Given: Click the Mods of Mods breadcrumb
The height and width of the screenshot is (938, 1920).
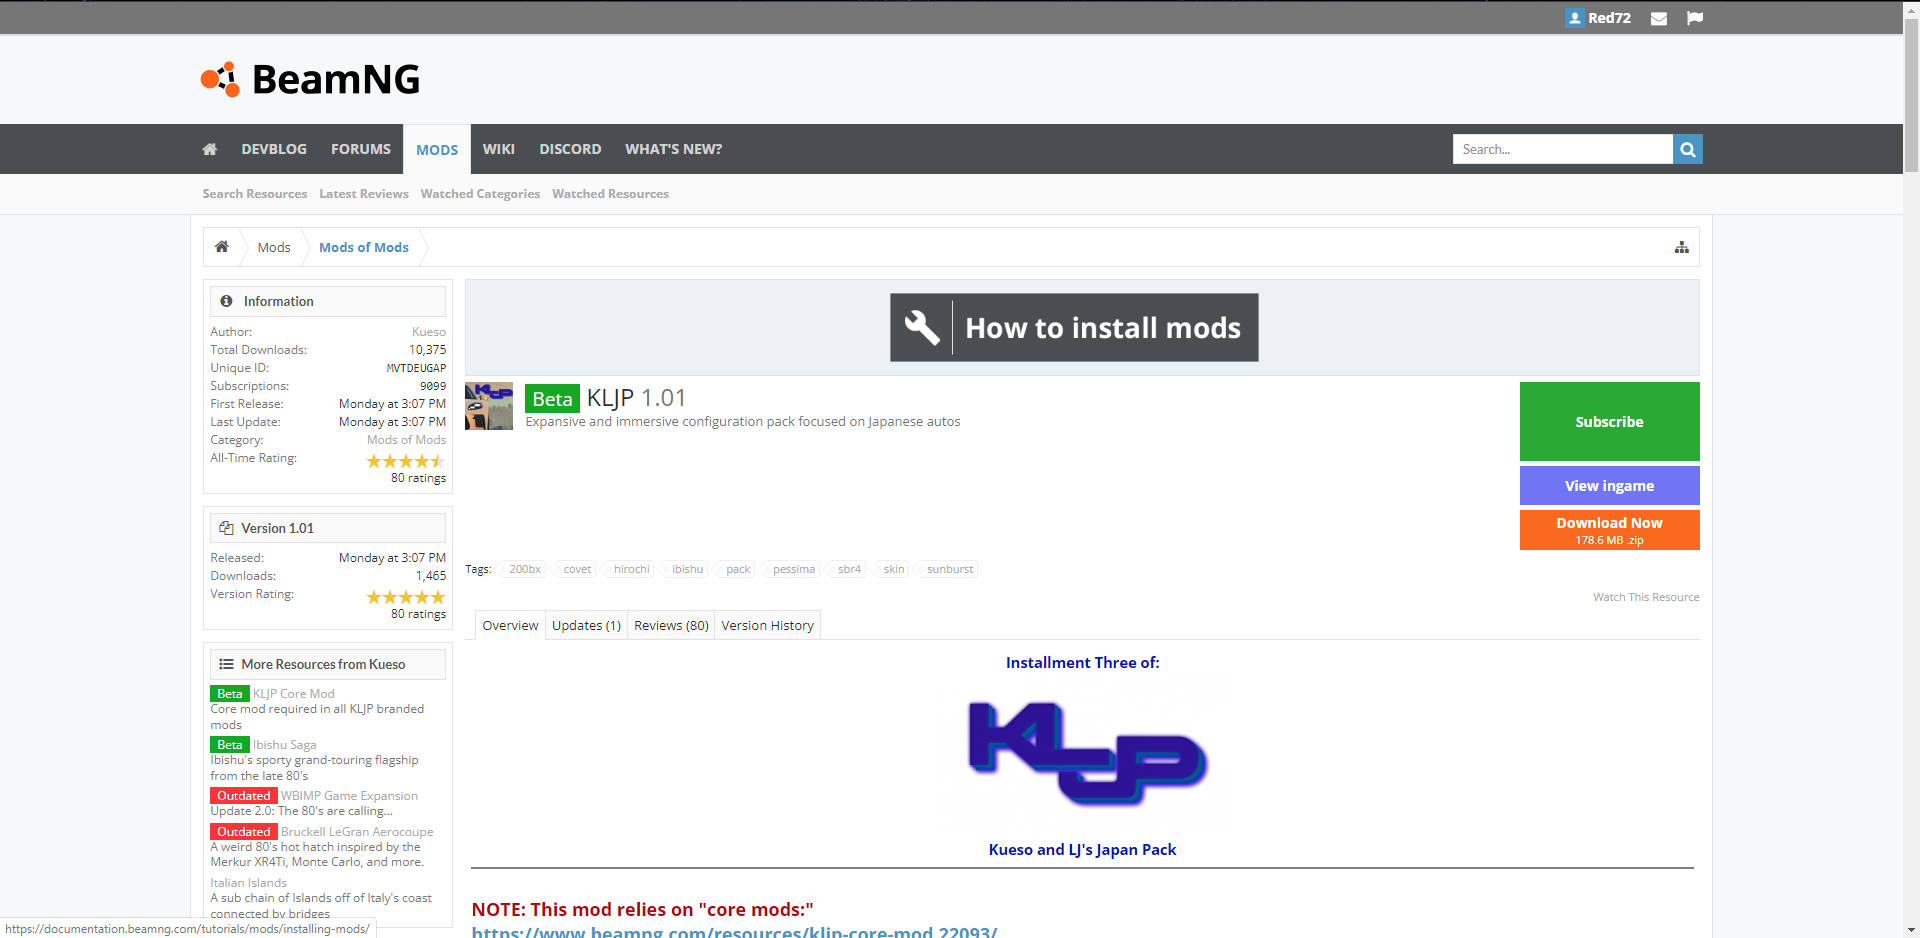Looking at the screenshot, I should pos(364,247).
